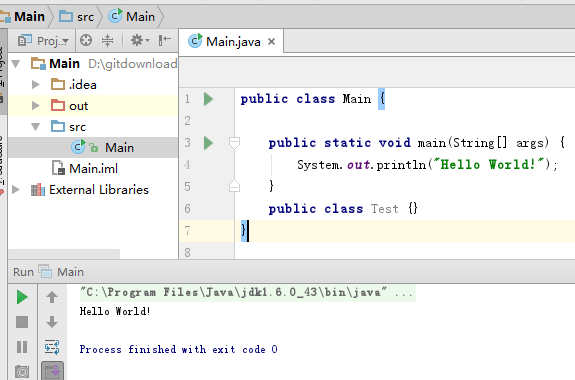The width and height of the screenshot is (575, 380).
Task: Select External Libraries in tree
Action: coord(93,190)
